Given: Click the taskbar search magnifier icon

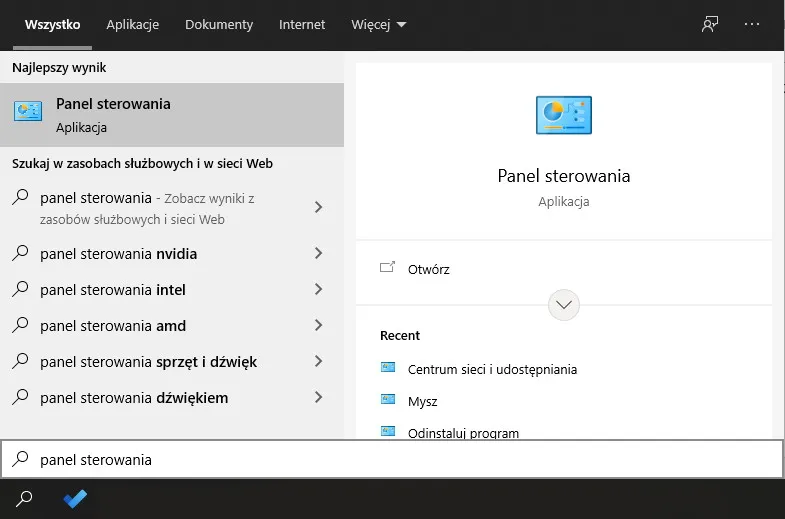Looking at the screenshot, I should 25,498.
